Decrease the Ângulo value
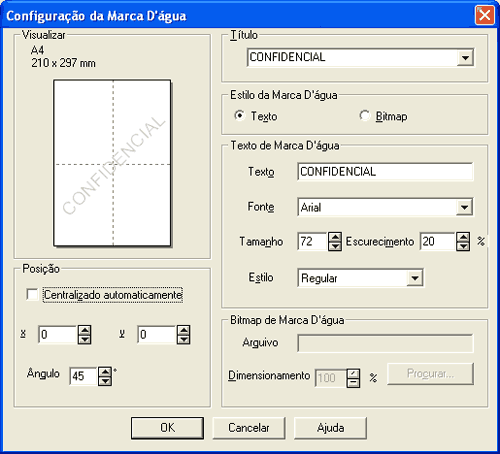This screenshot has width=500, height=454. [x=105, y=381]
